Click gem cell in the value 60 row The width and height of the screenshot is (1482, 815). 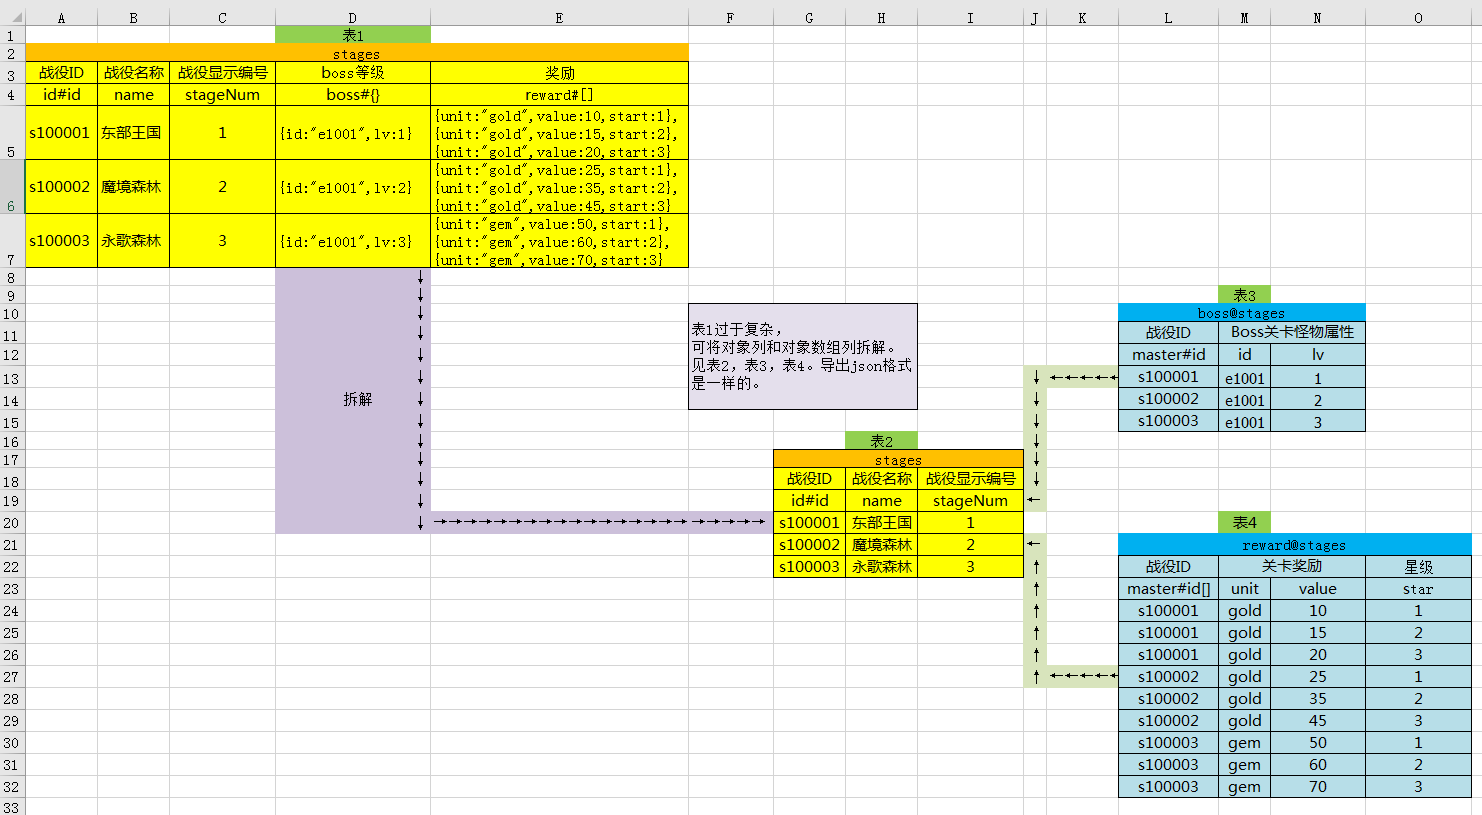[1244, 764]
